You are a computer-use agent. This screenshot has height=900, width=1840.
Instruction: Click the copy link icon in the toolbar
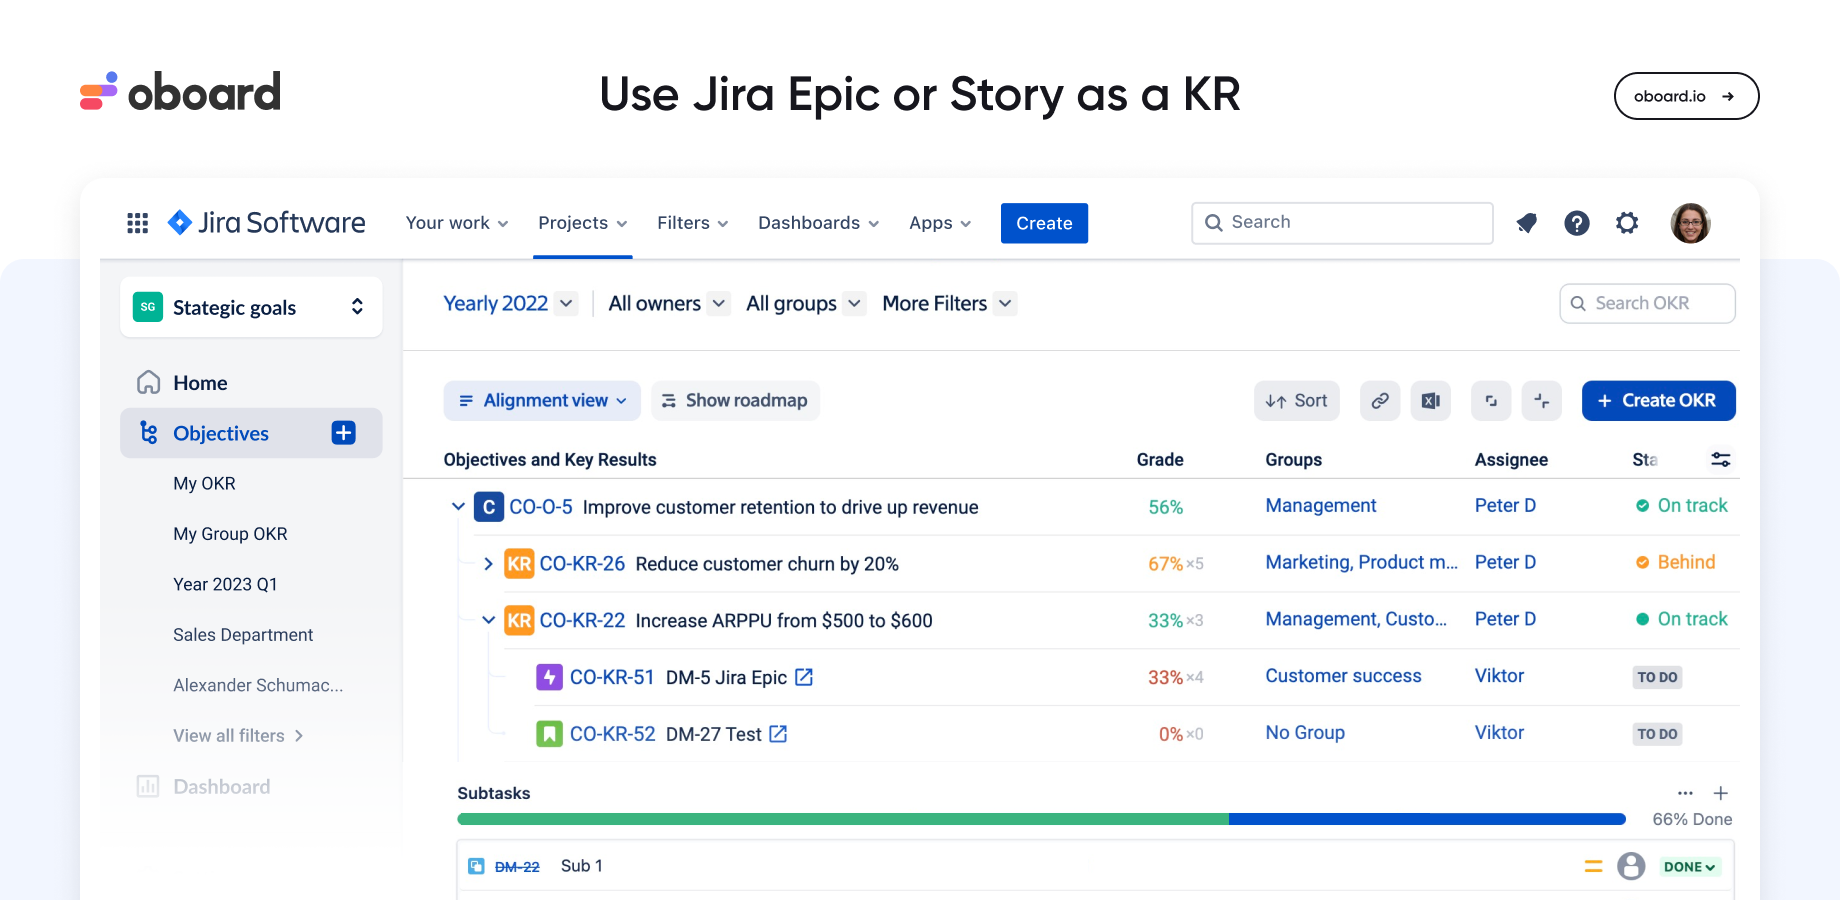click(1380, 400)
